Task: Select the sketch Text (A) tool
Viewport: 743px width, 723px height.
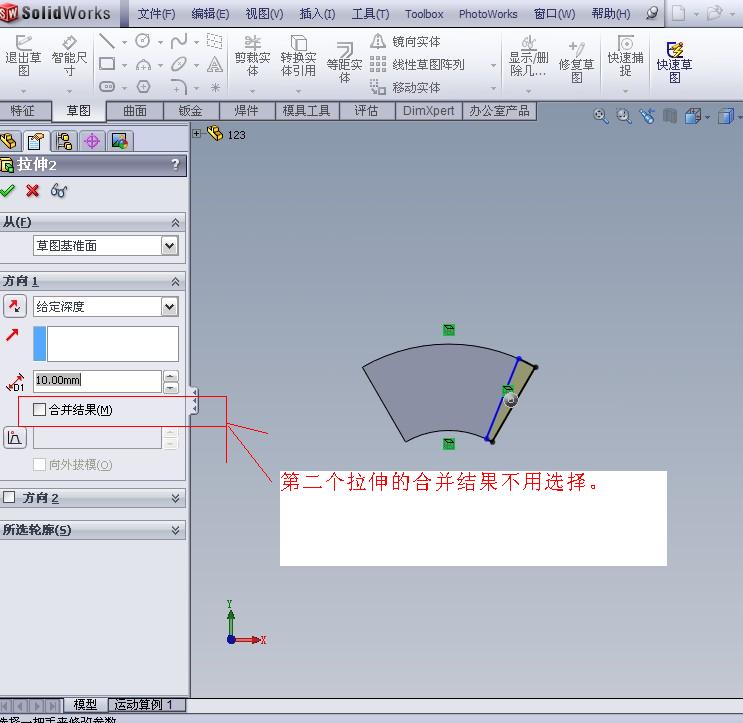Action: [215, 64]
